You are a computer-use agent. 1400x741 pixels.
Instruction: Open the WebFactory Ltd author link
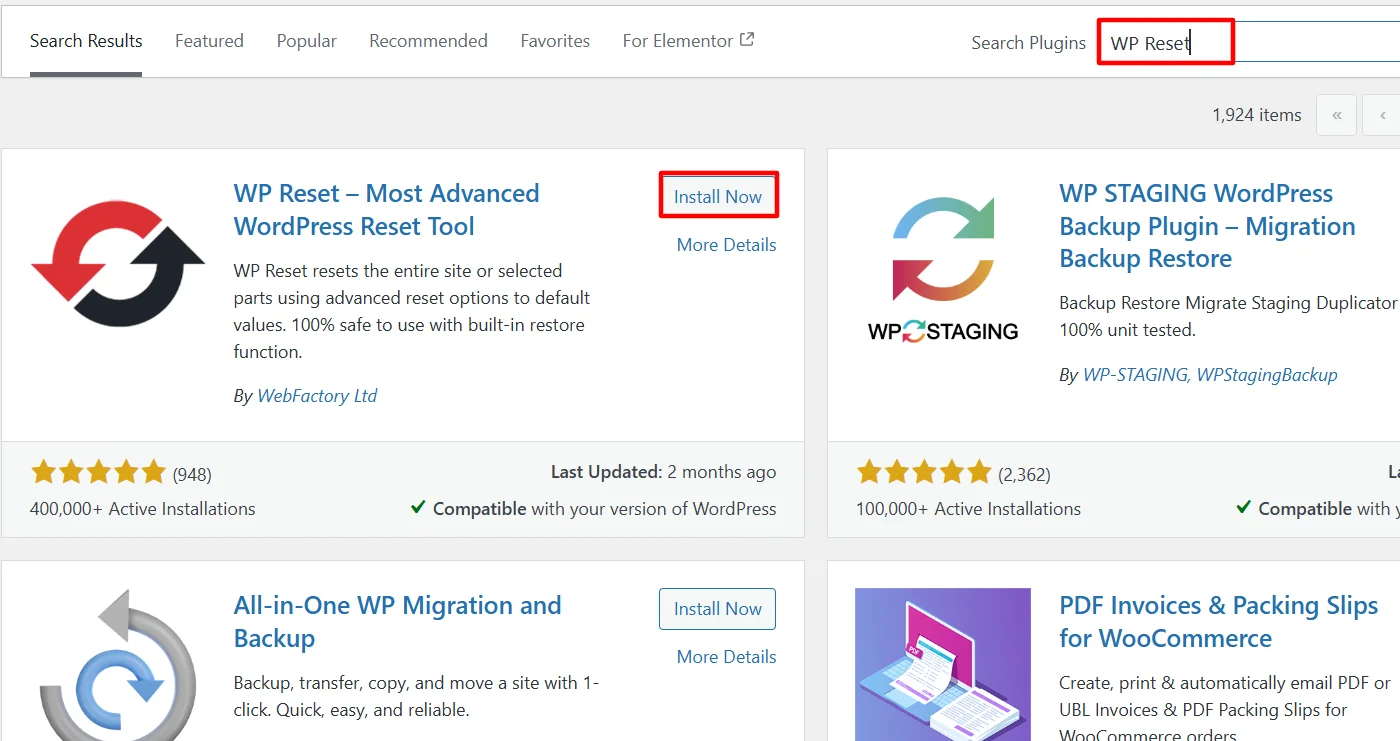click(317, 396)
